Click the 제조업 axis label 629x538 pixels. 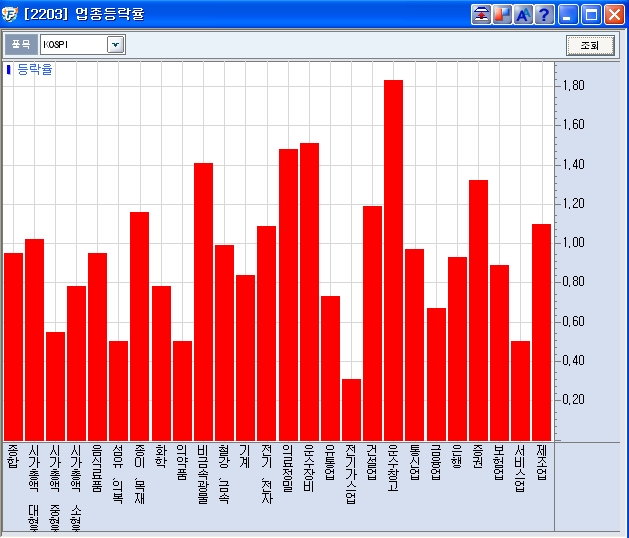point(541,462)
